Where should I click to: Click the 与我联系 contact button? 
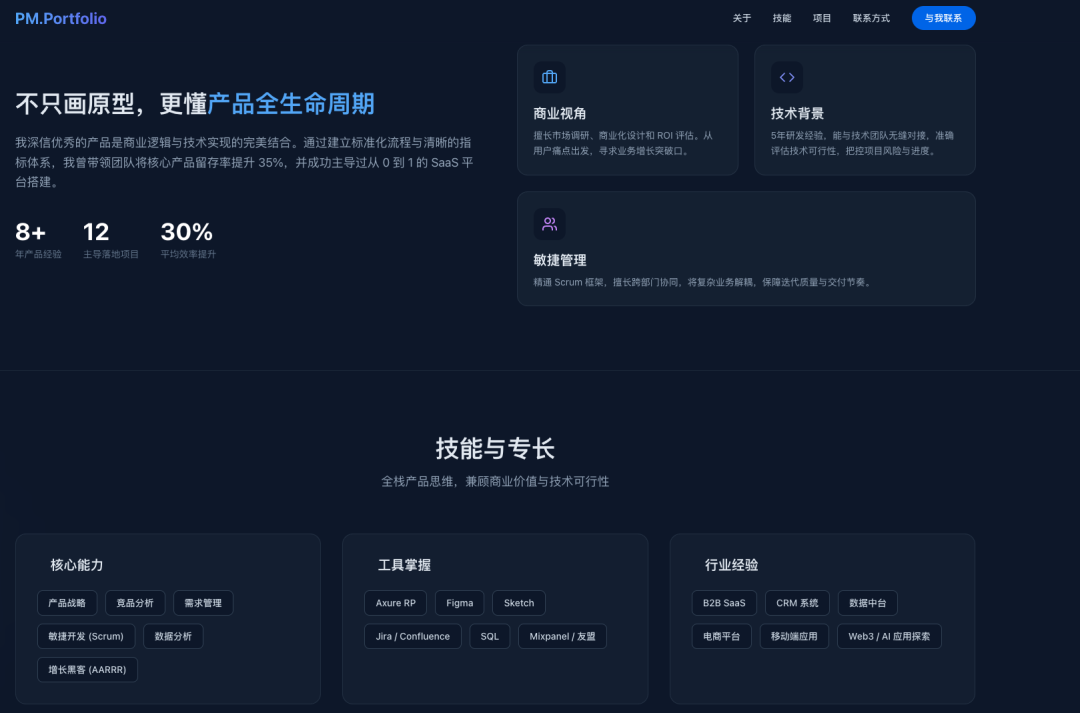pos(943,18)
